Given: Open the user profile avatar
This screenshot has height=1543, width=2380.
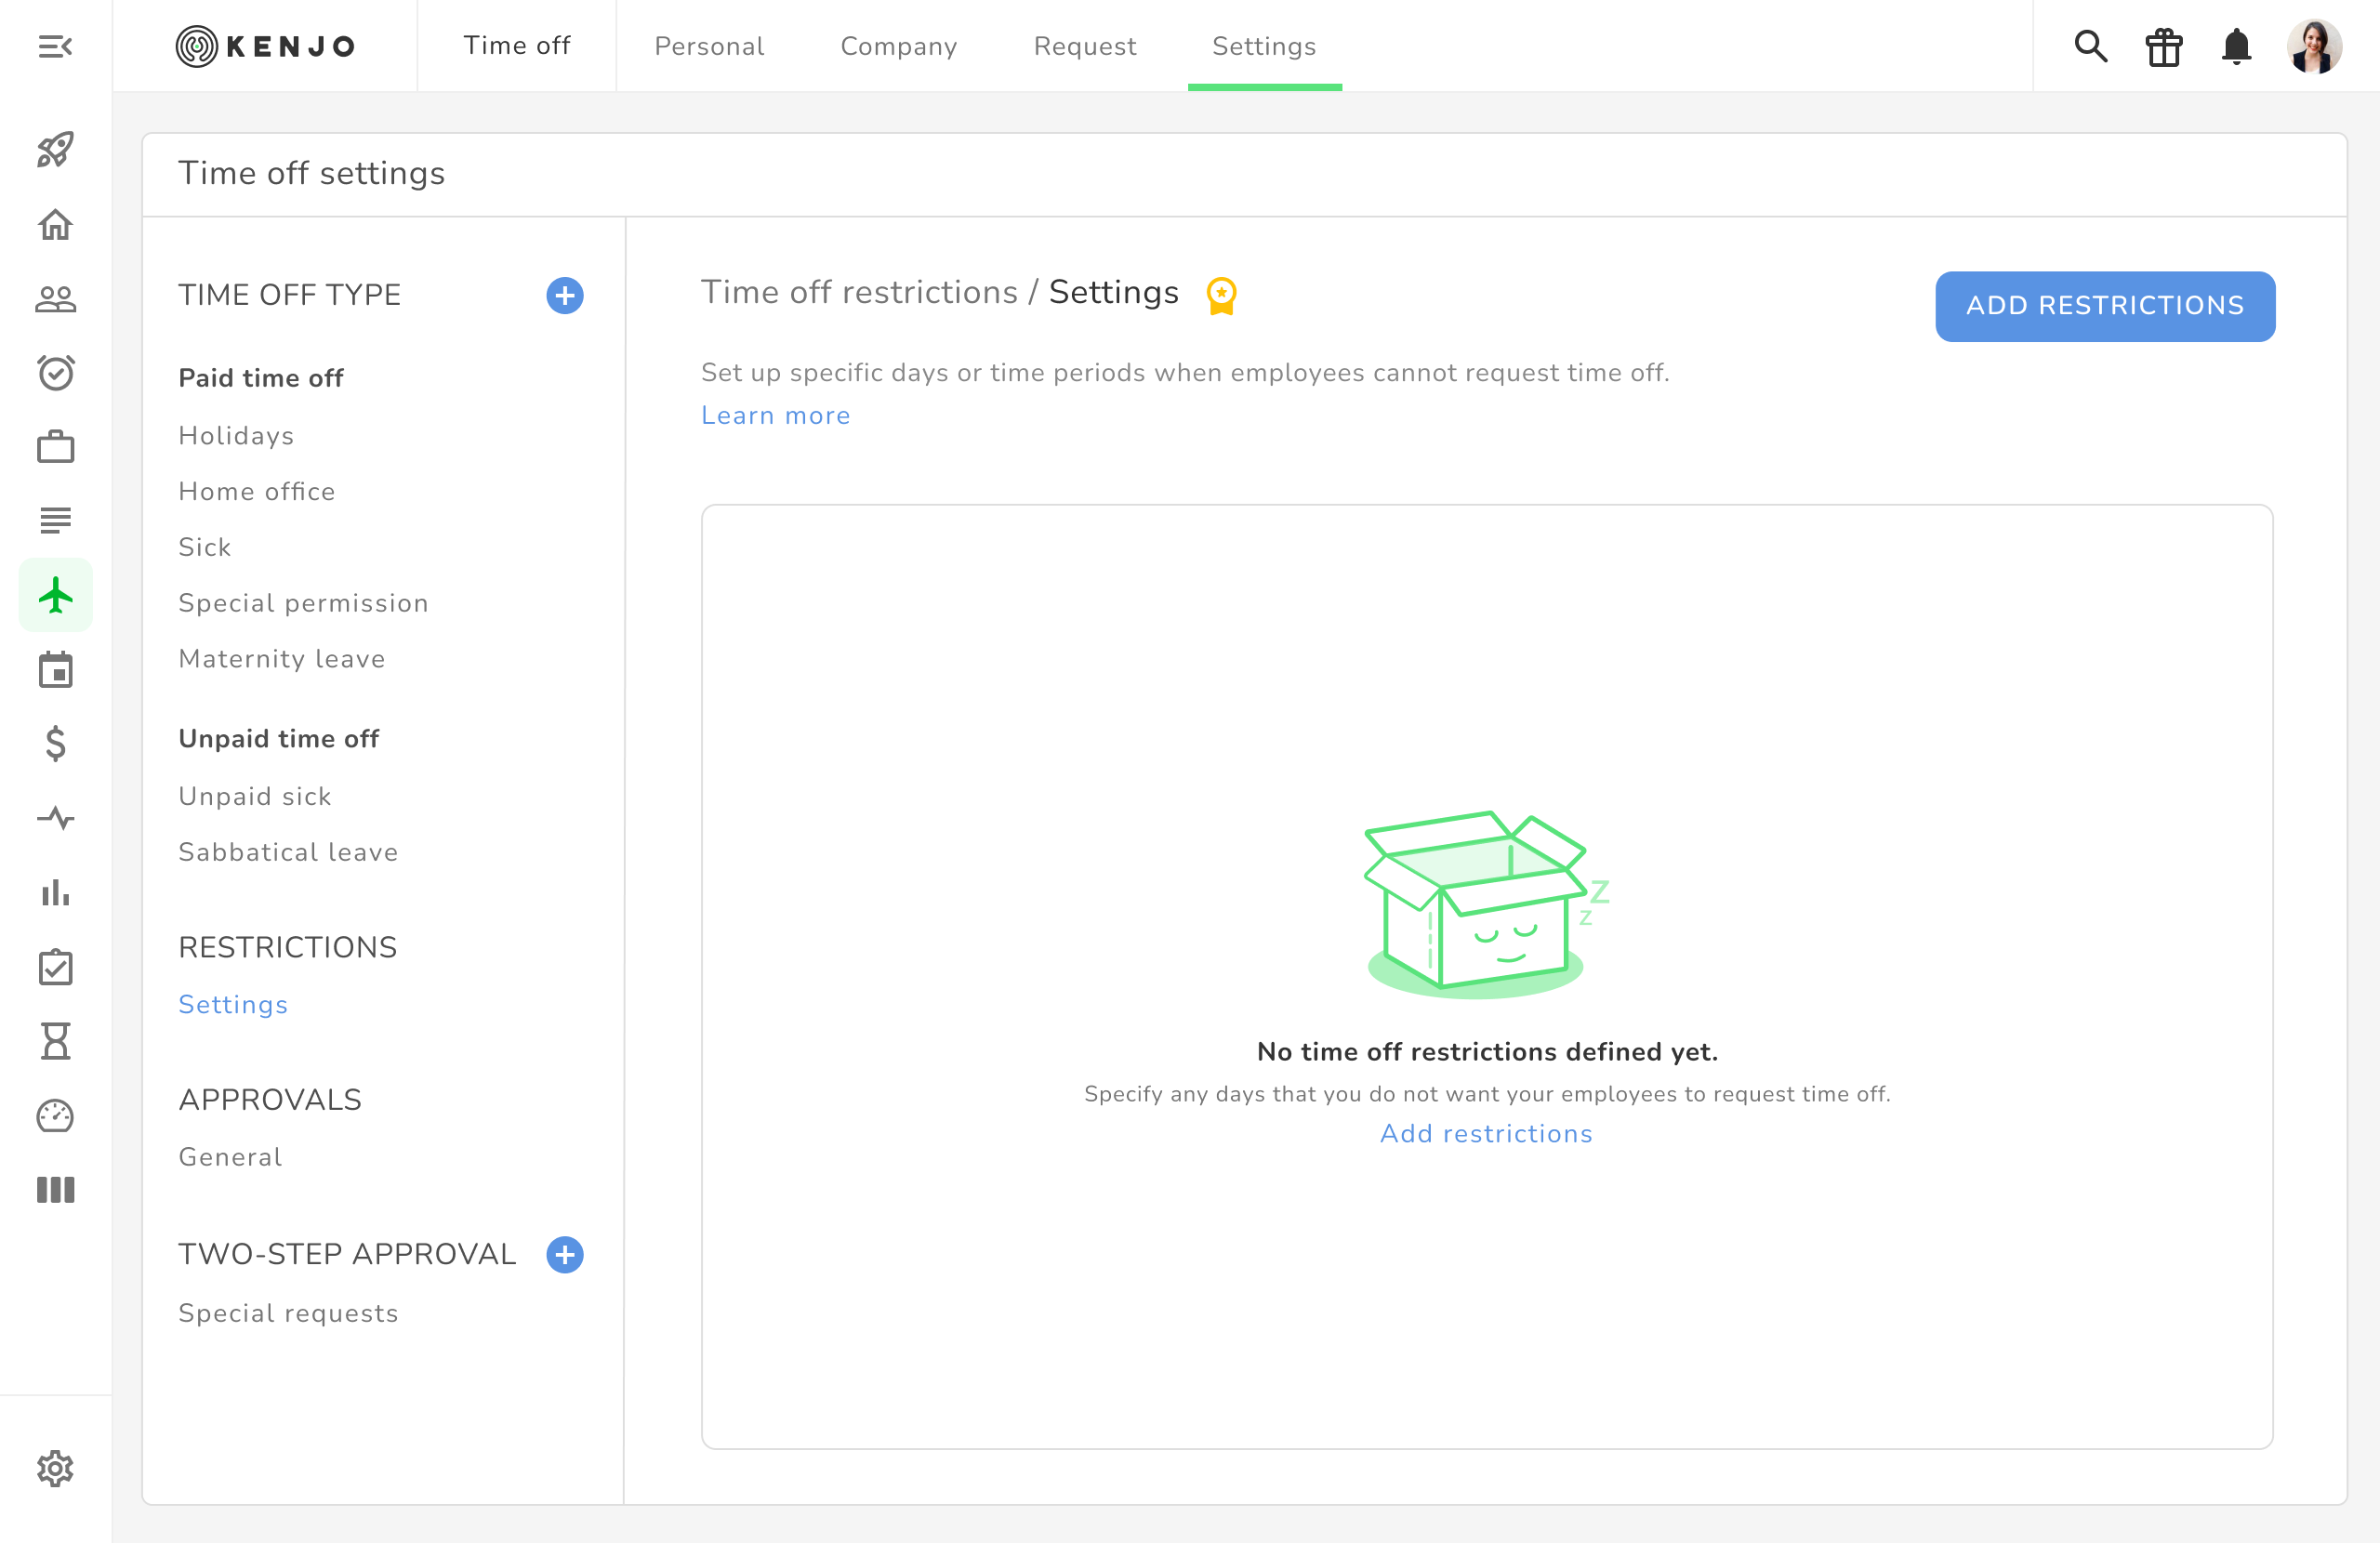Looking at the screenshot, I should (x=2313, y=47).
